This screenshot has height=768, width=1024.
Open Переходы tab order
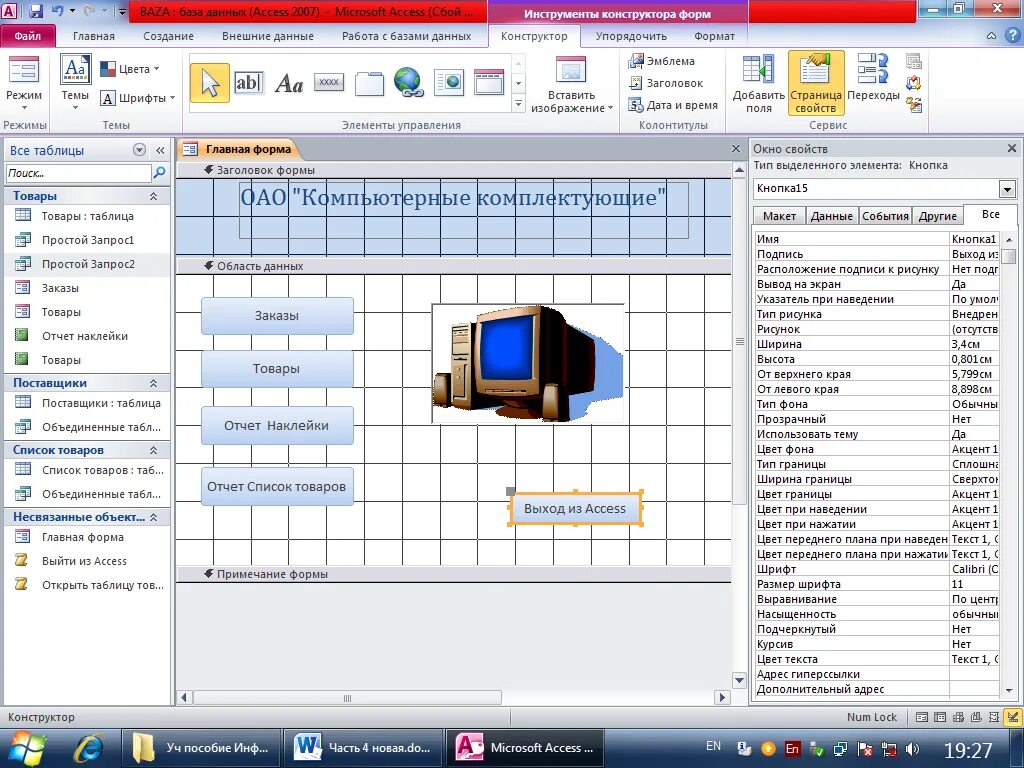tap(873, 78)
